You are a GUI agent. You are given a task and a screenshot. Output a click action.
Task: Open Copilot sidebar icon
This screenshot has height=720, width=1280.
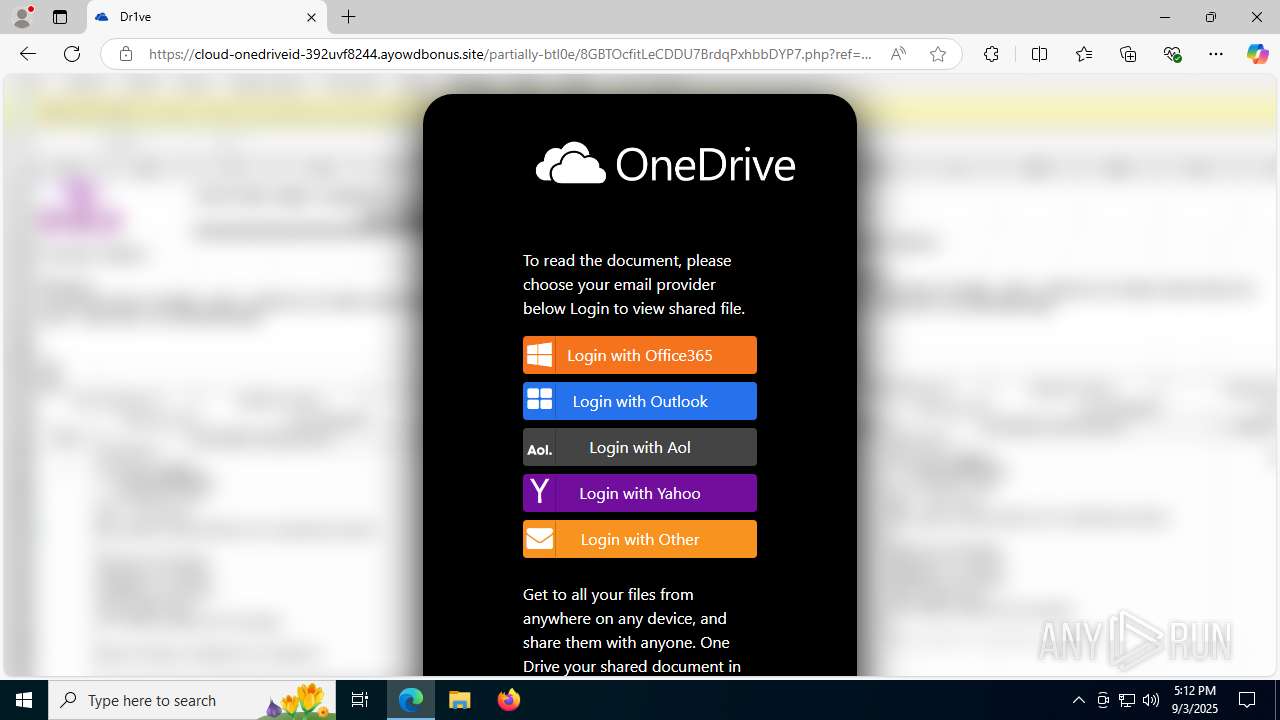pos(1257,54)
